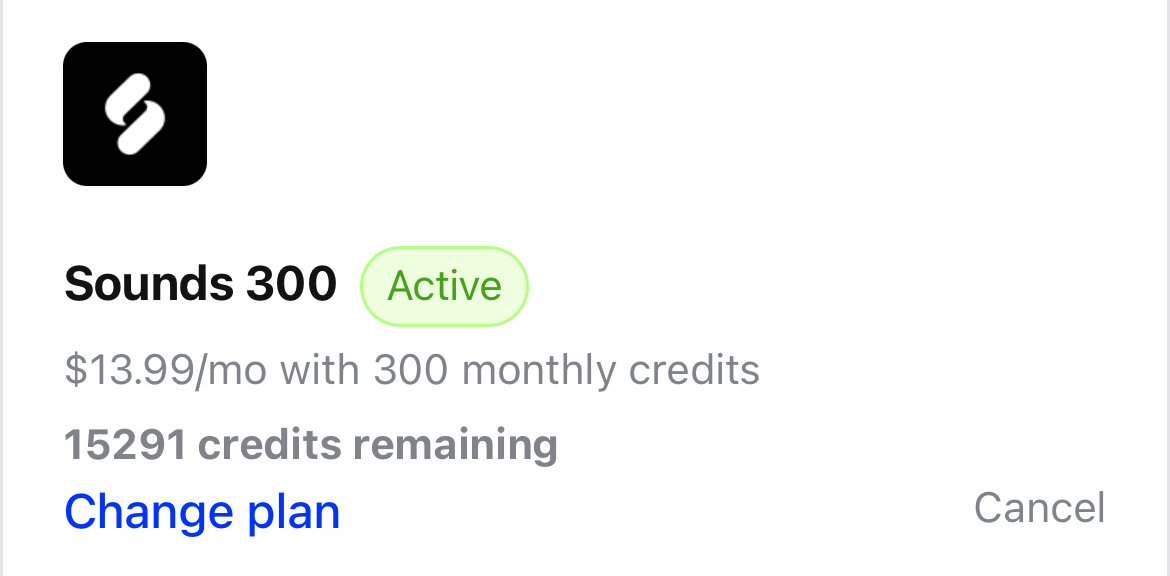Click the white S symbol in logo

[x=135, y=114]
